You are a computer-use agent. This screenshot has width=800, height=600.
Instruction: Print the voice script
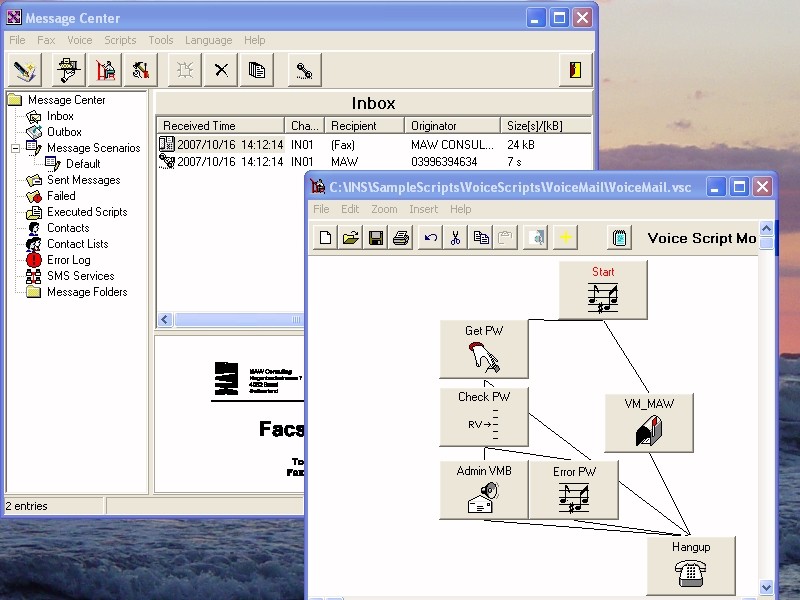click(x=404, y=236)
